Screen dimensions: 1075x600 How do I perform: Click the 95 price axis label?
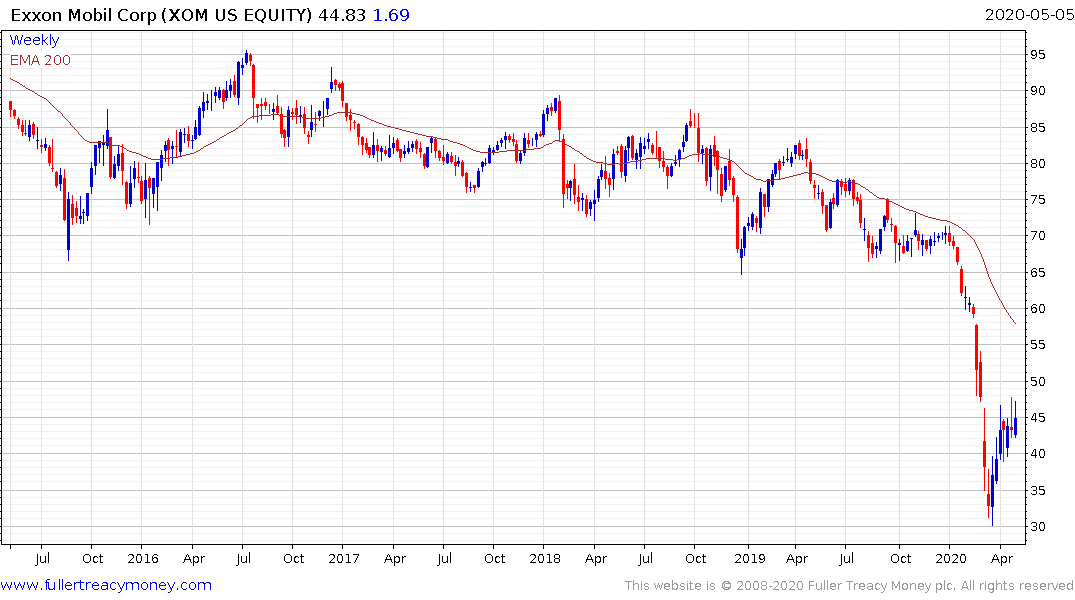[x=1037, y=55]
